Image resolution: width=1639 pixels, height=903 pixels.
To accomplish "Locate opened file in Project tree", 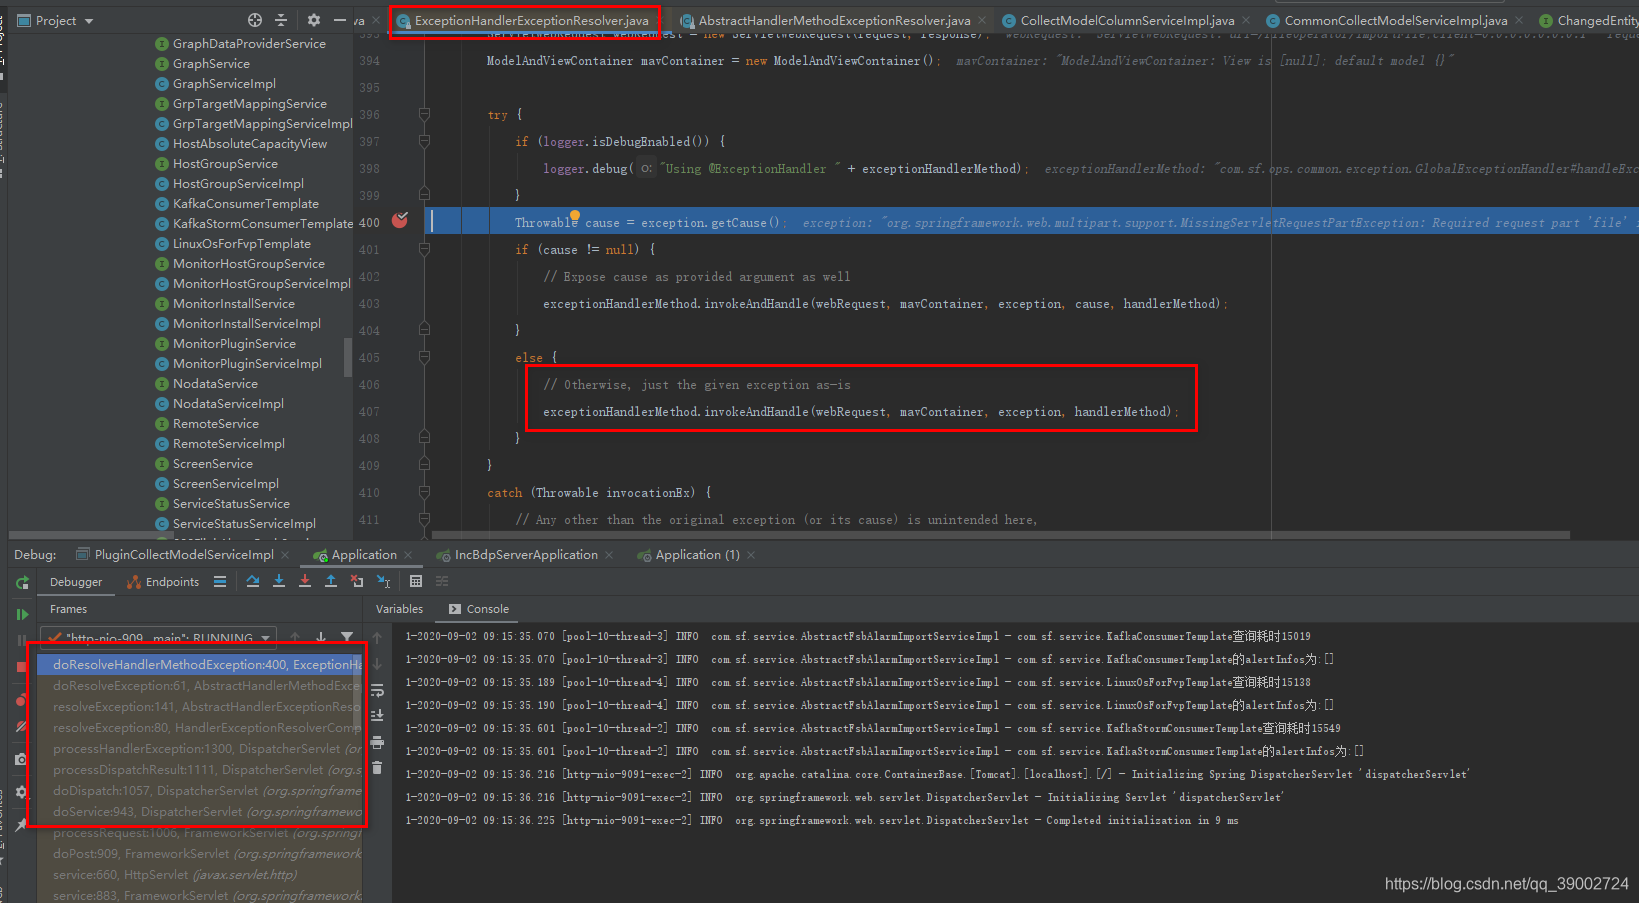I will coord(255,20).
